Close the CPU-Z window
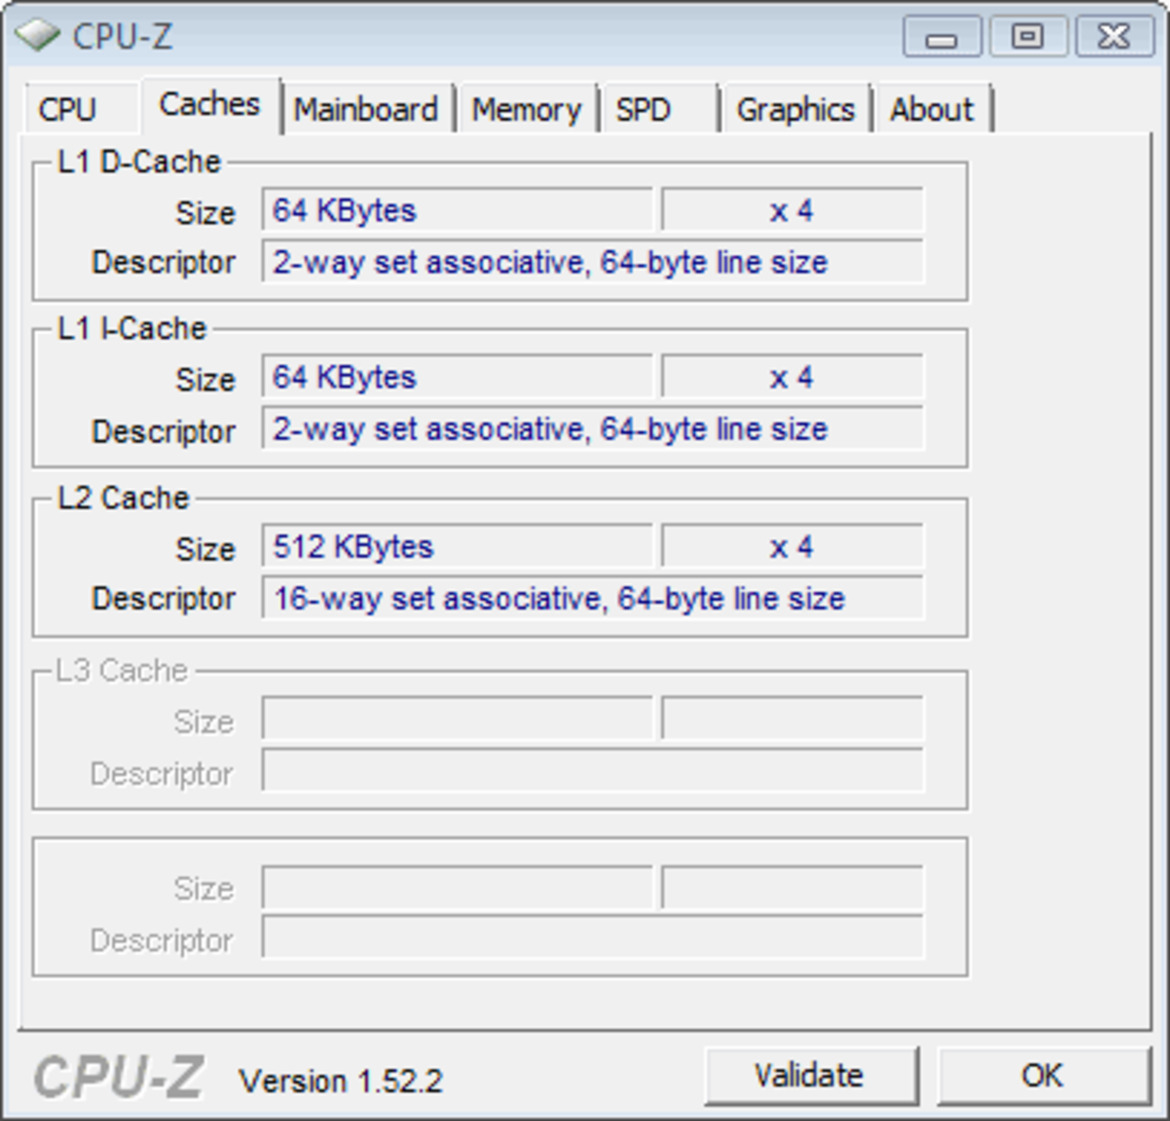Screen dimensions: 1170x1121 point(1114,36)
